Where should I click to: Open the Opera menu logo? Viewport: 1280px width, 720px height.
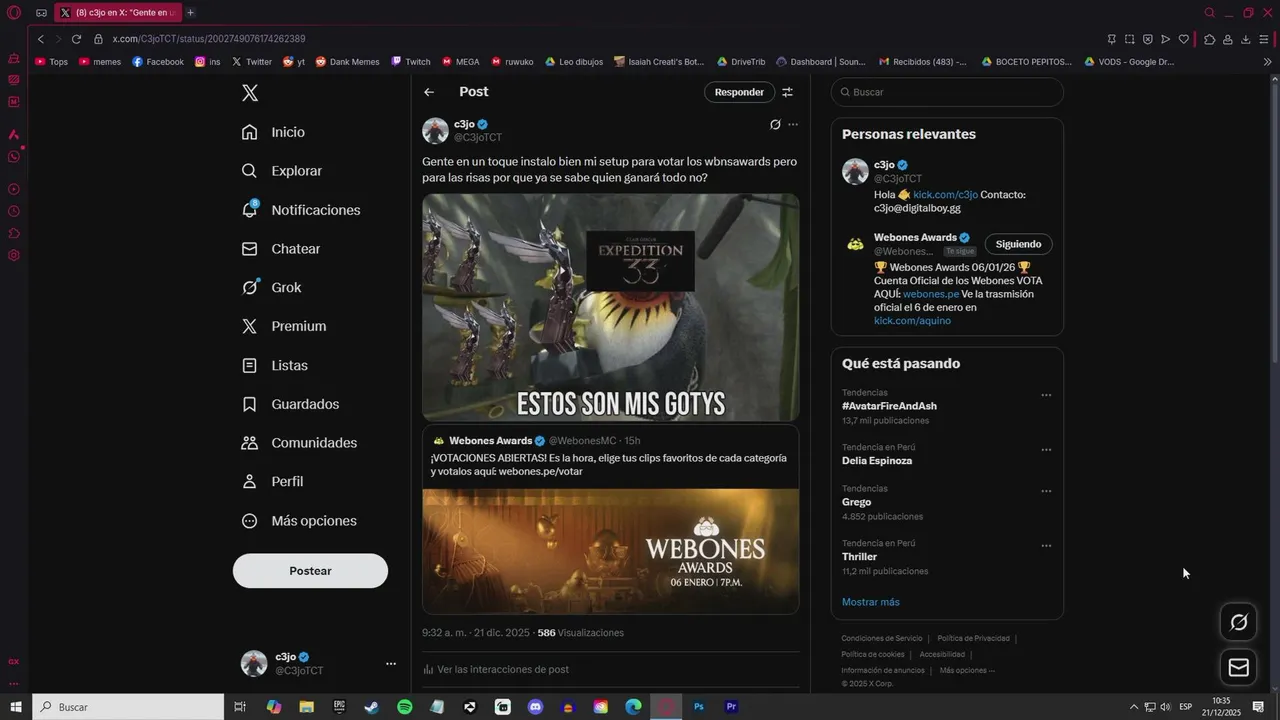[14, 13]
